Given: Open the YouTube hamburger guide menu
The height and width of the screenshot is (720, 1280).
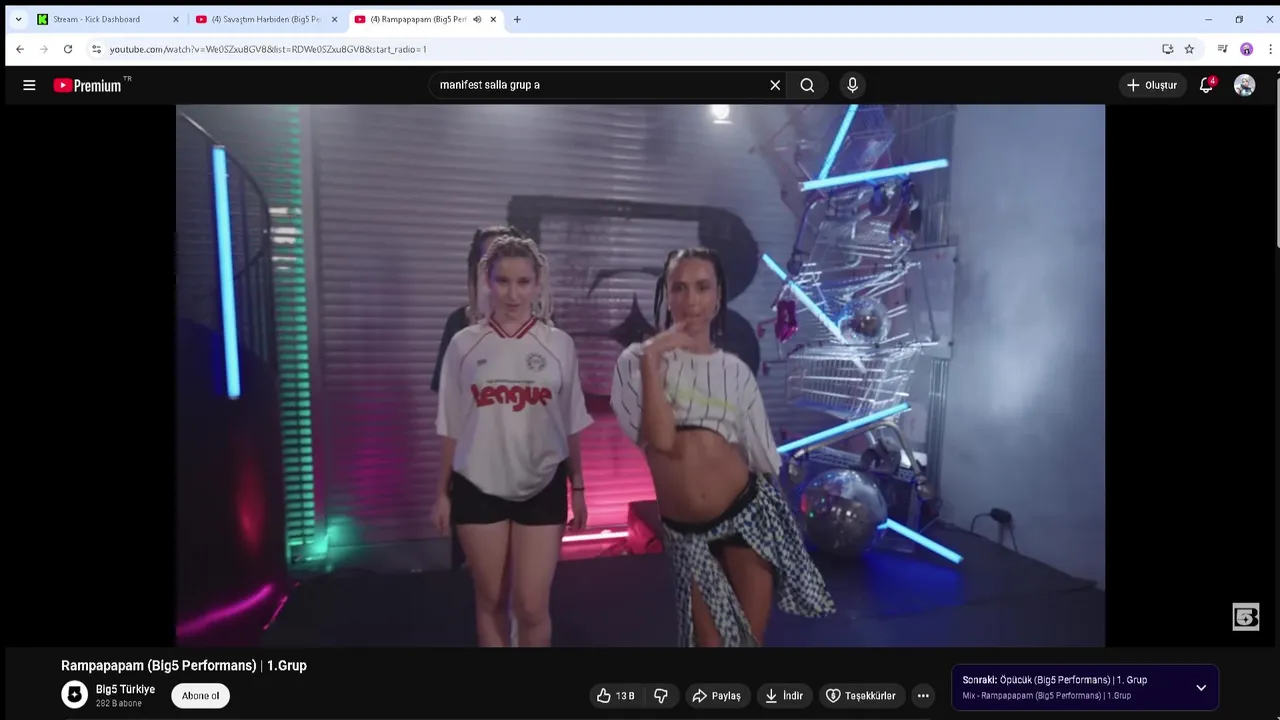Looking at the screenshot, I should 29,85.
